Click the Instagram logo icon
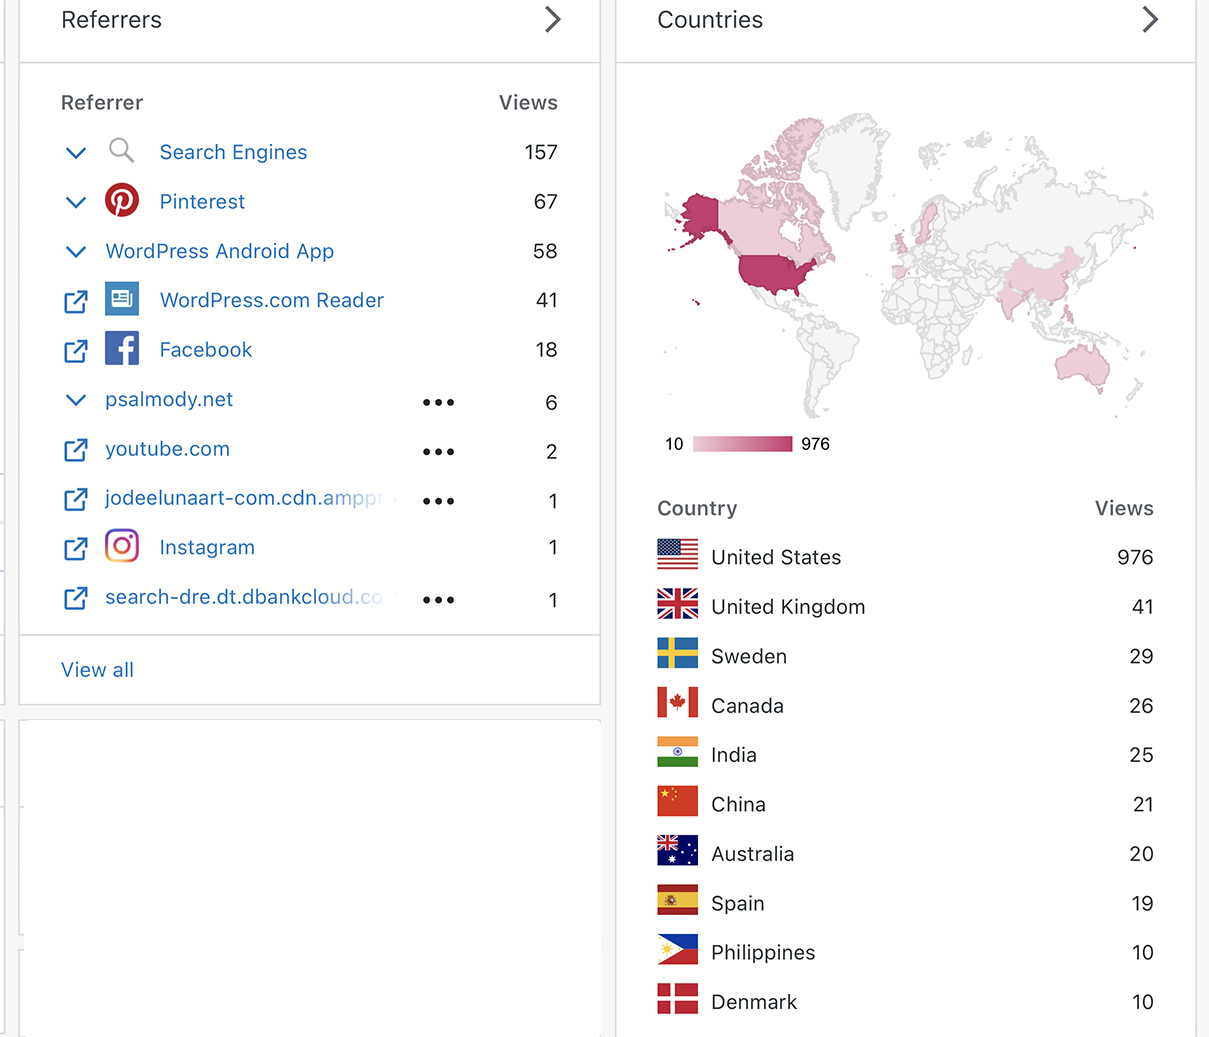The width and height of the screenshot is (1209, 1037). tap(122, 546)
